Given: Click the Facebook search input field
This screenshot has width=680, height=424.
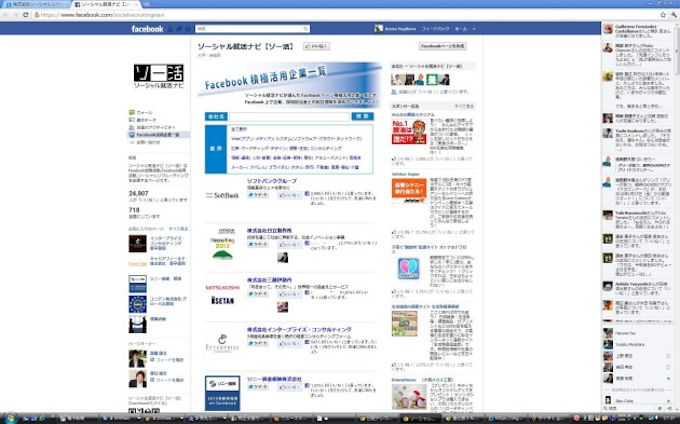Looking at the screenshot, I should coord(250,29).
